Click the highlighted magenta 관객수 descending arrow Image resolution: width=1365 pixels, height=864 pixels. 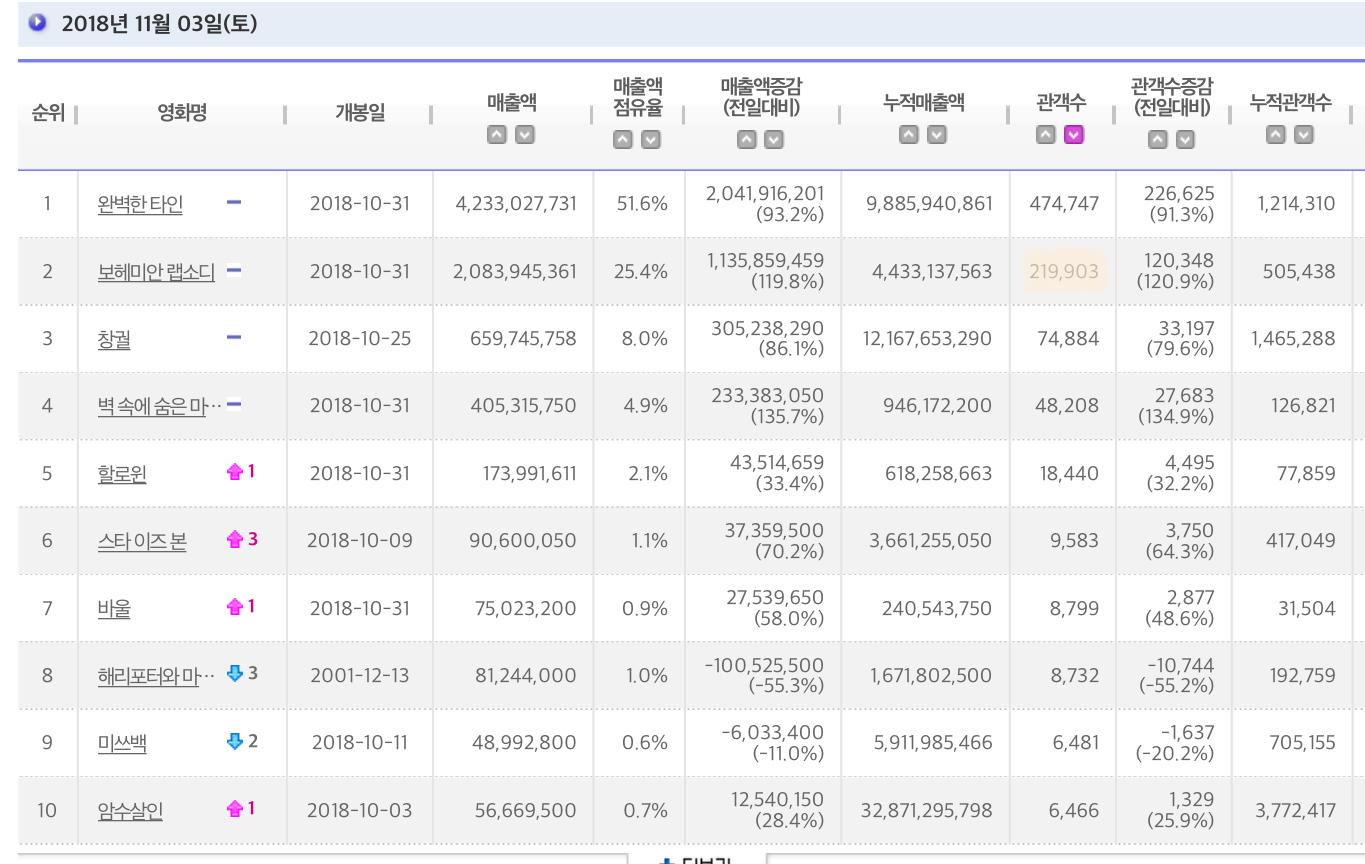1074,135
